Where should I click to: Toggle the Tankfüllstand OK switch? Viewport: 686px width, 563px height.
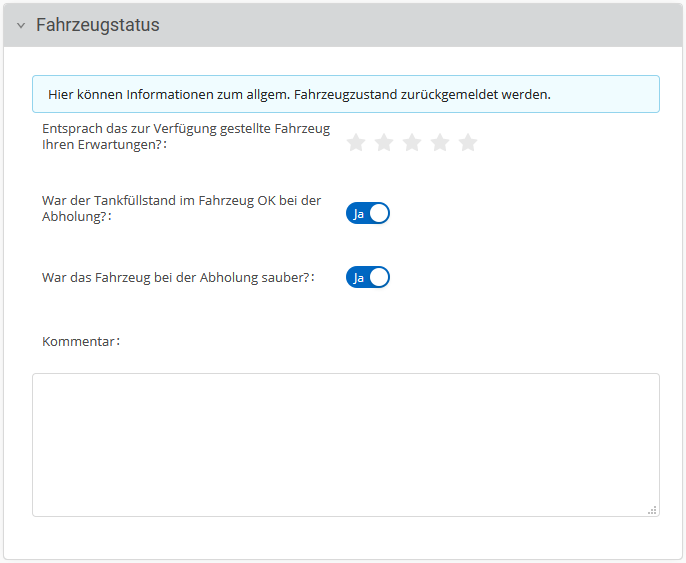pos(367,213)
